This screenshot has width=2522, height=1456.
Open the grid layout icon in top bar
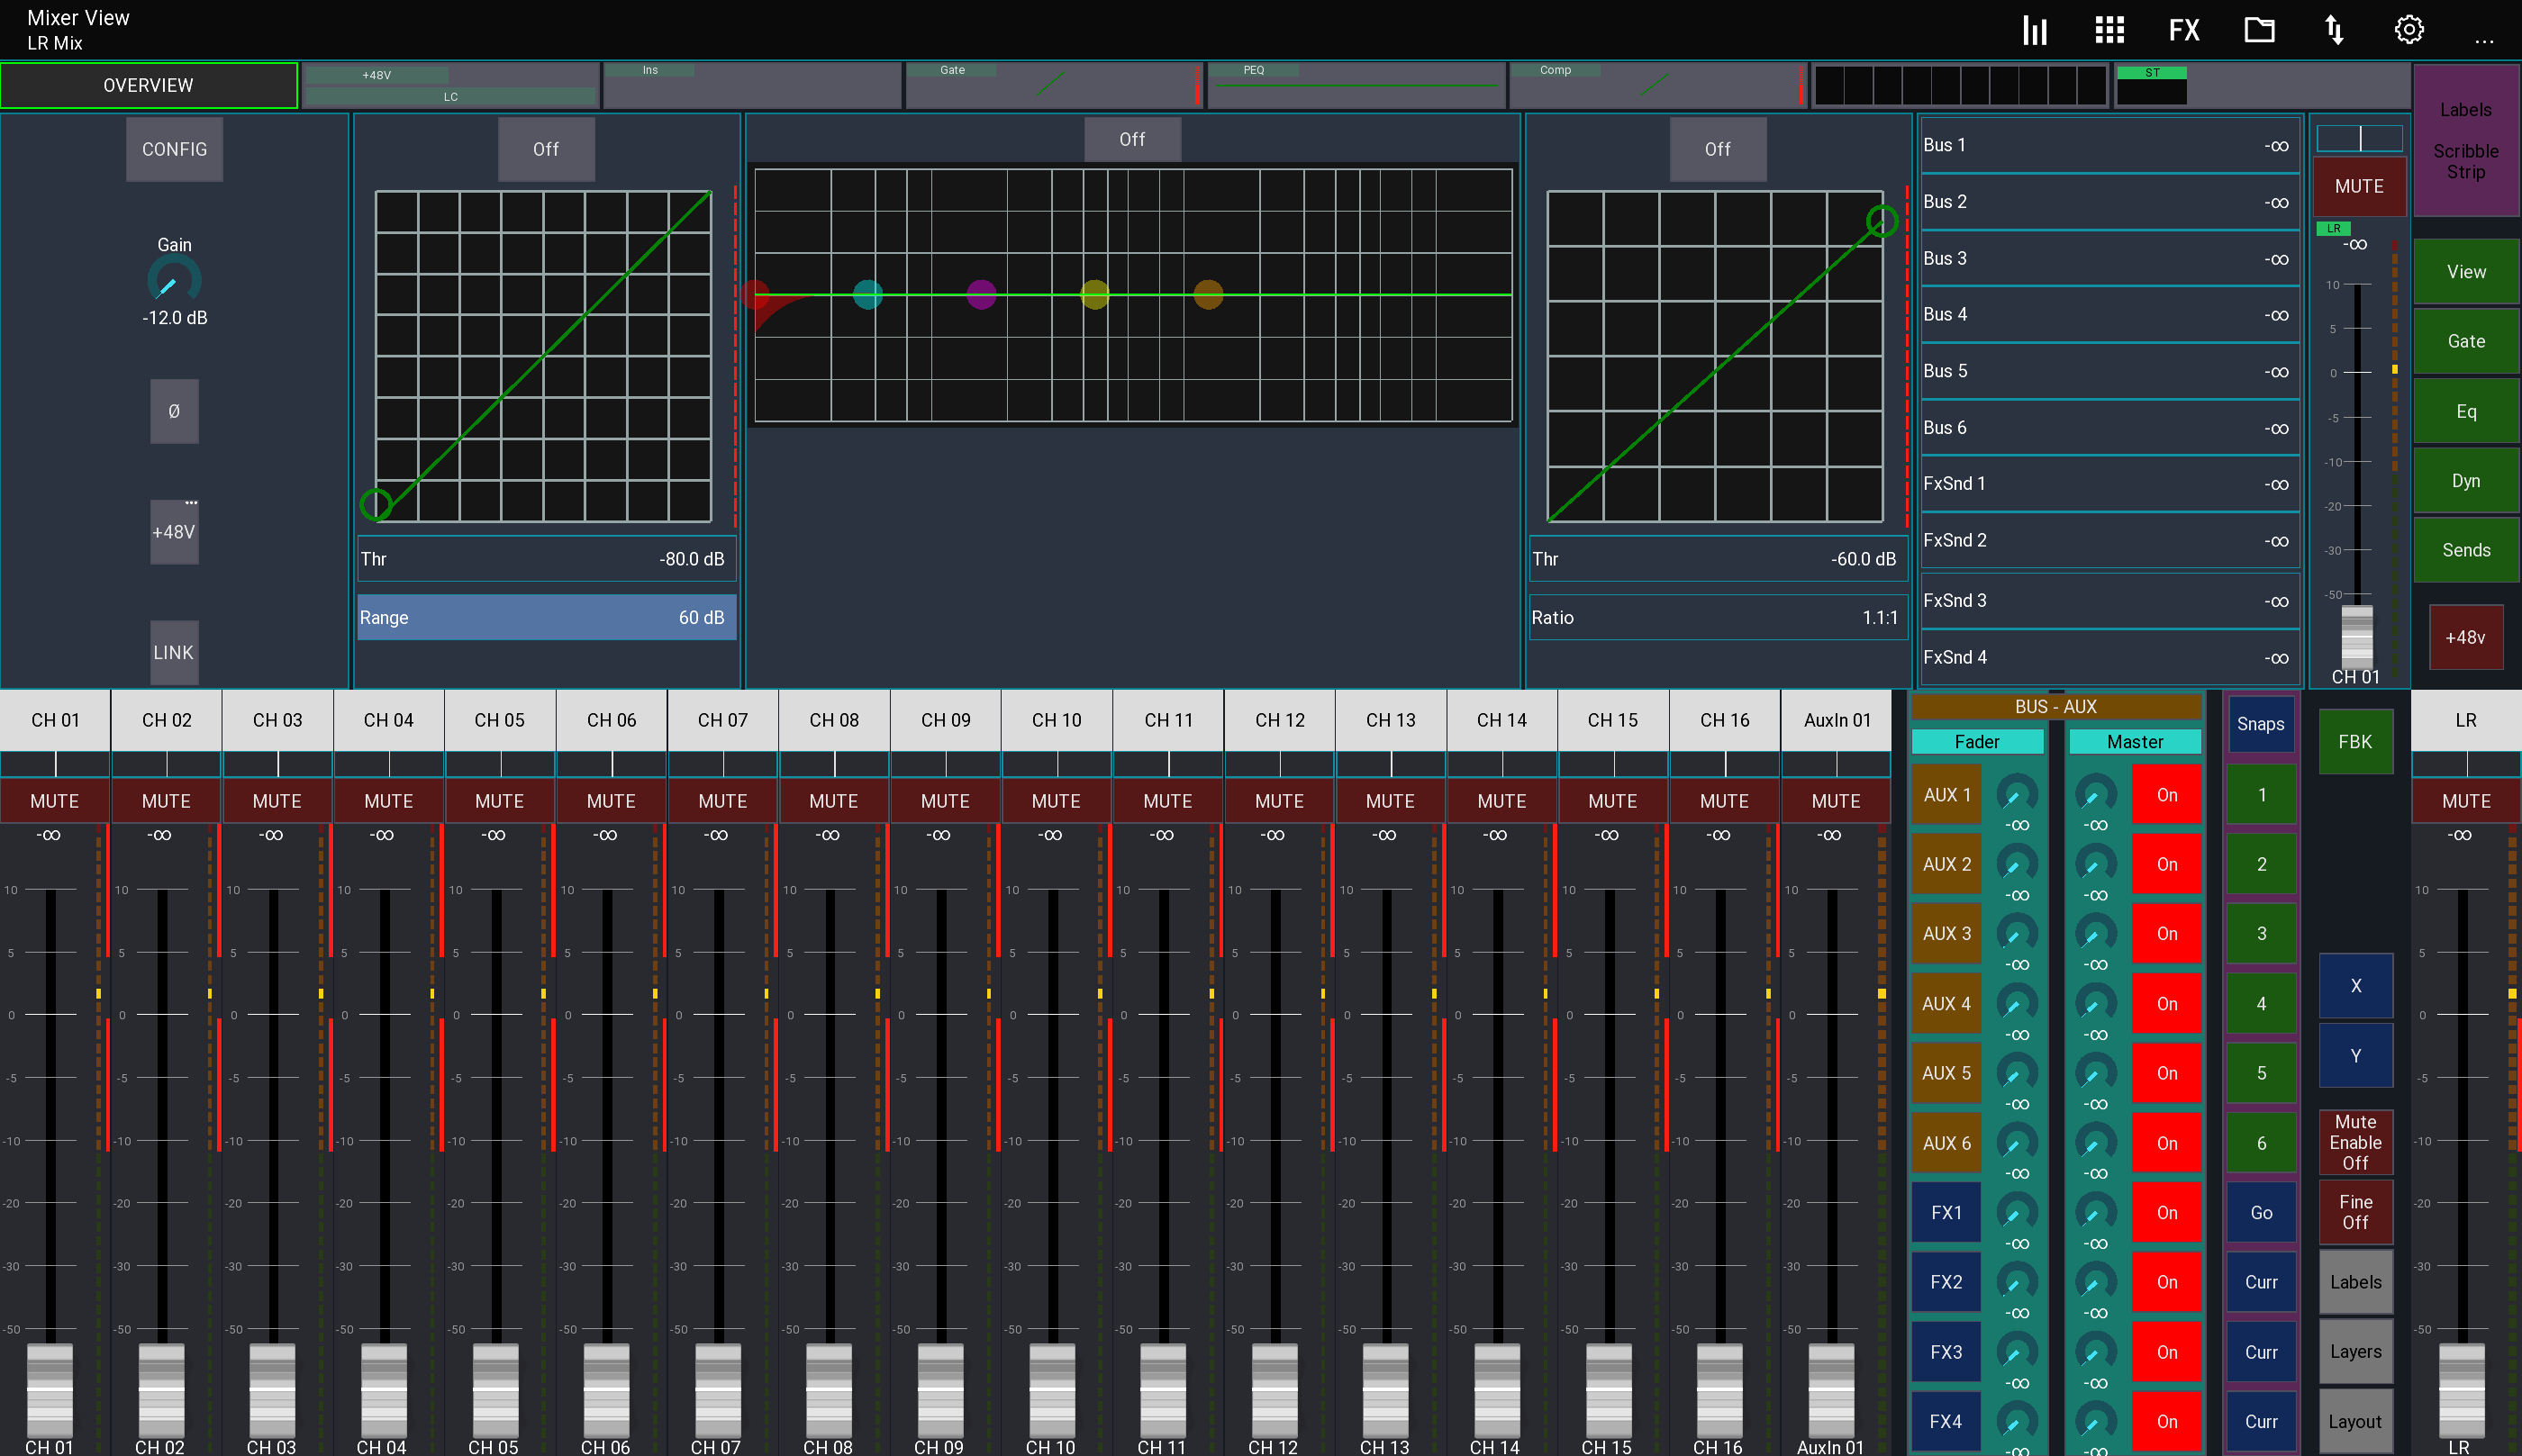click(x=2109, y=30)
